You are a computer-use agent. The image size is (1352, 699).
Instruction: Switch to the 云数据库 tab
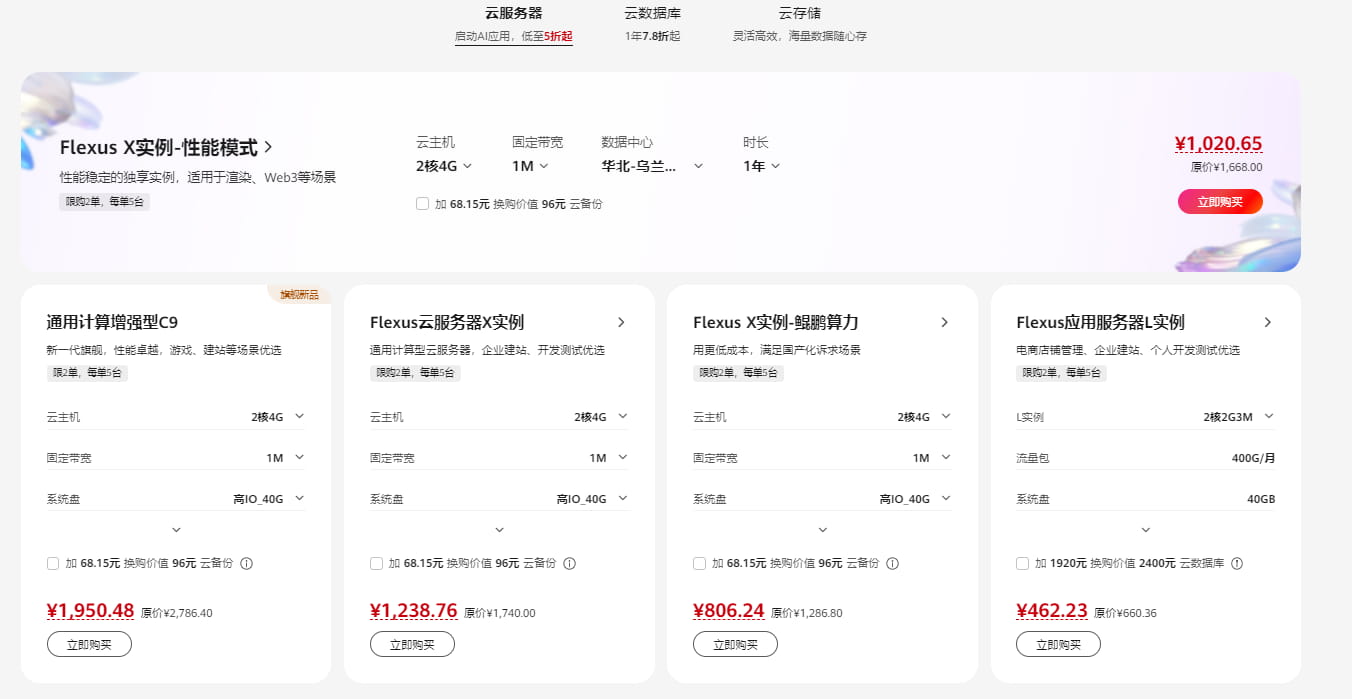pos(652,14)
